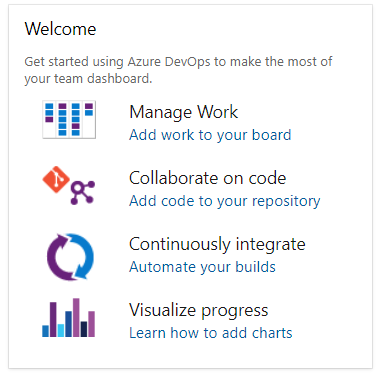Screen dimensions: 377x374
Task: Click the "Get started using Azure DevOps" text line
Action: [x=178, y=62]
